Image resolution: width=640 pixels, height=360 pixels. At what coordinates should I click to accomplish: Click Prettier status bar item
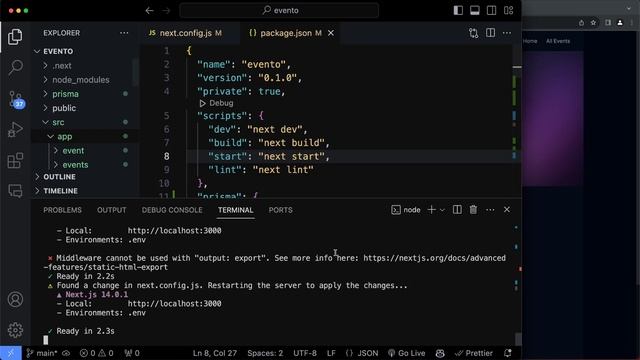click(x=474, y=353)
